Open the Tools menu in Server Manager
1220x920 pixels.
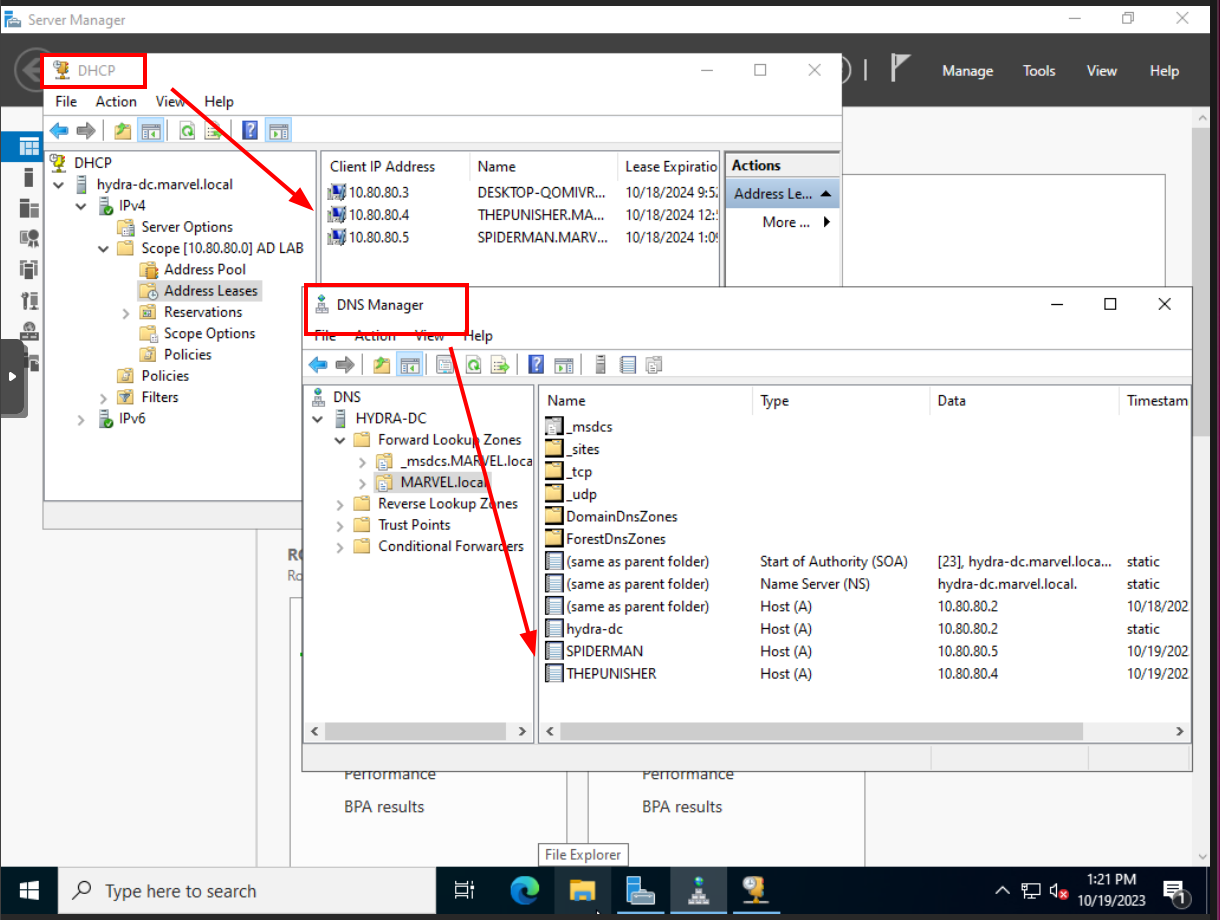pyautogui.click(x=1038, y=71)
